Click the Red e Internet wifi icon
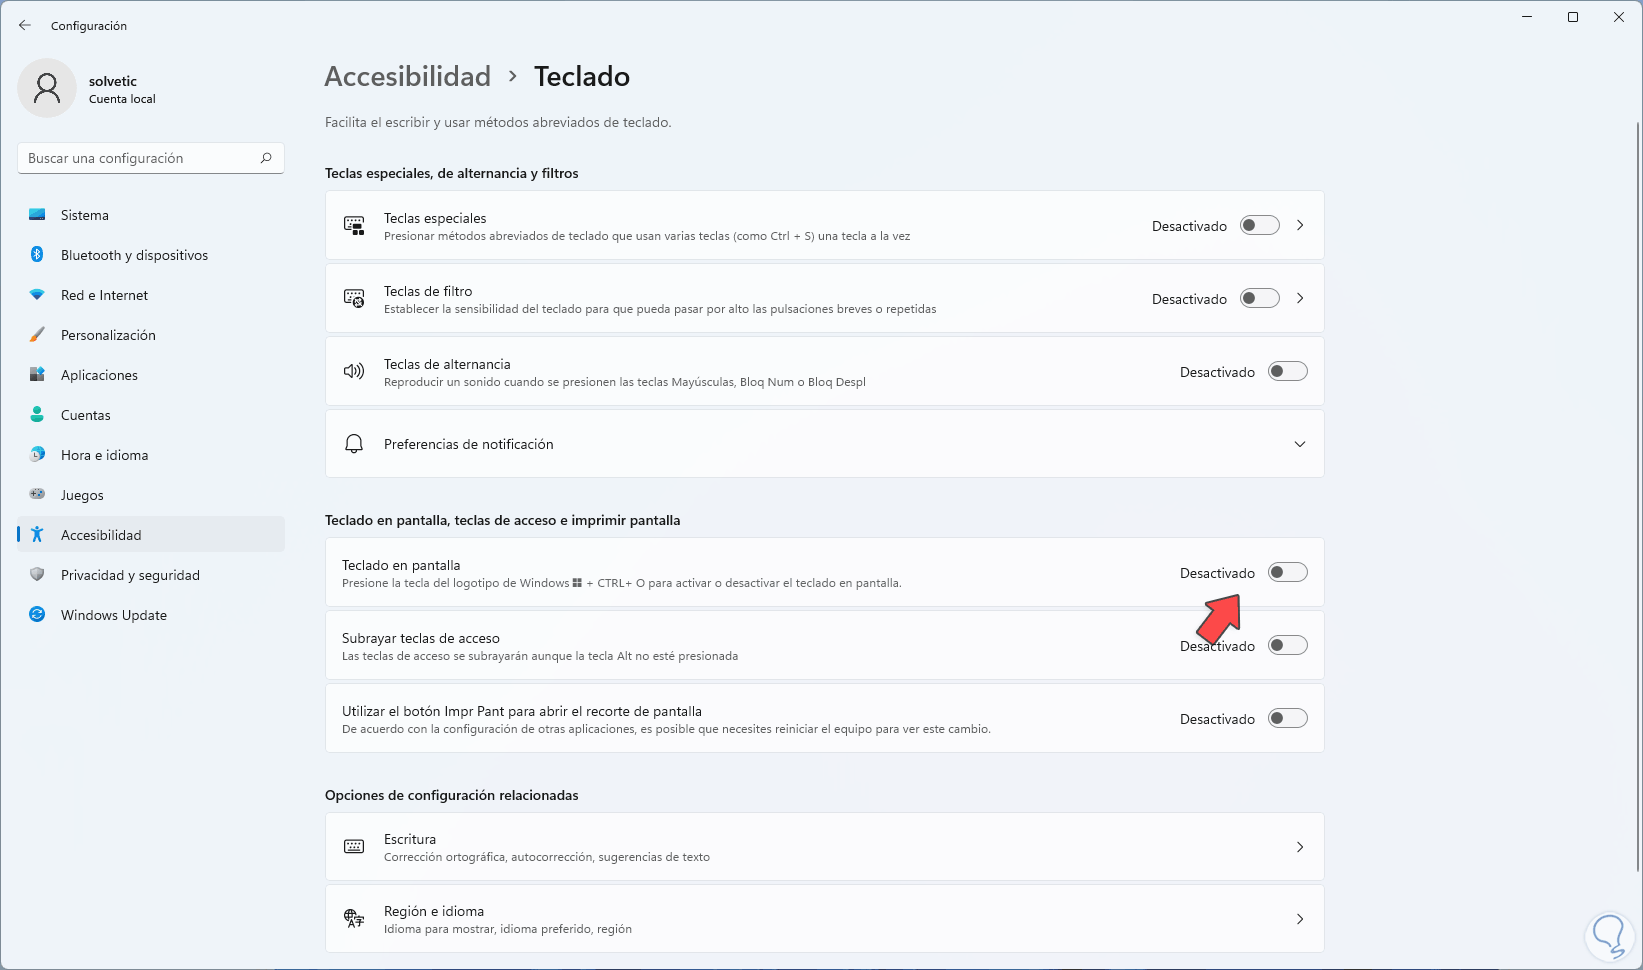1643x970 pixels. 37,295
